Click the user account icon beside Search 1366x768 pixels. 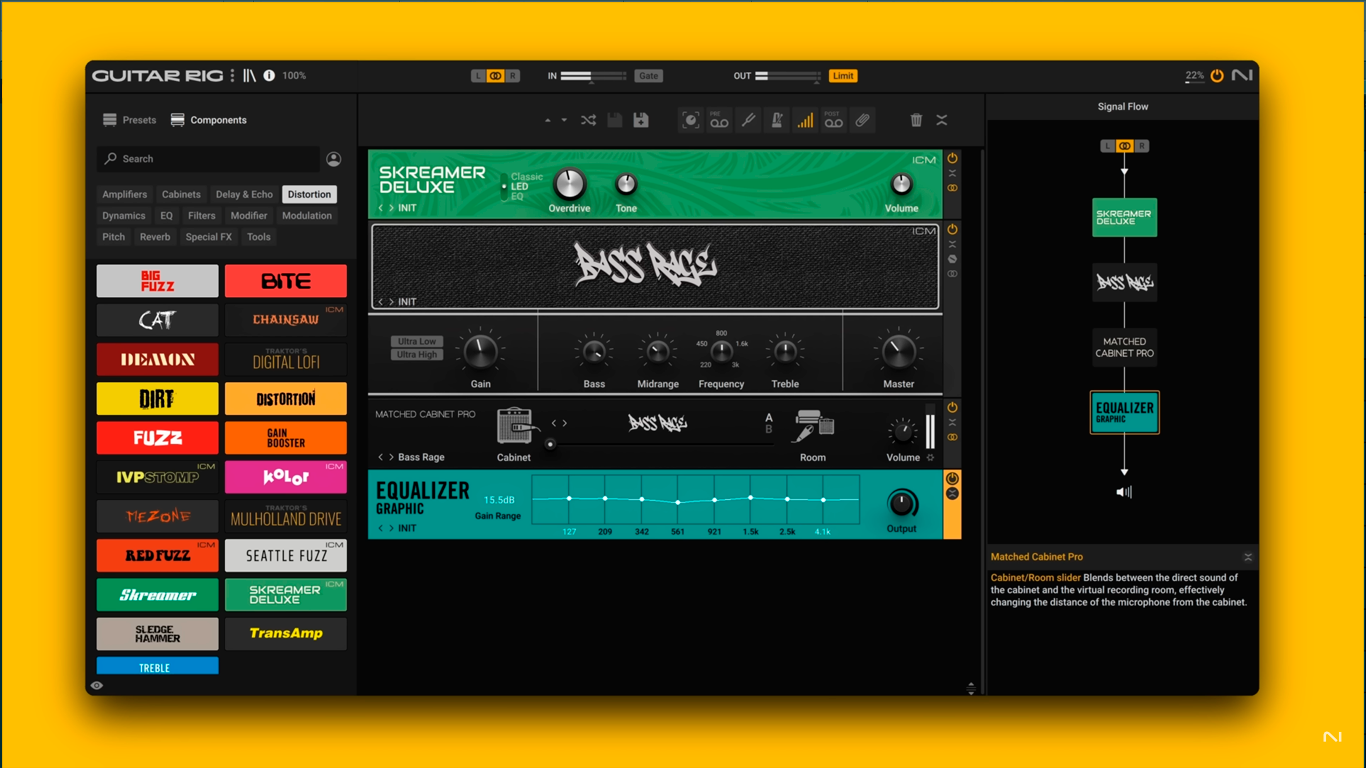click(x=334, y=159)
